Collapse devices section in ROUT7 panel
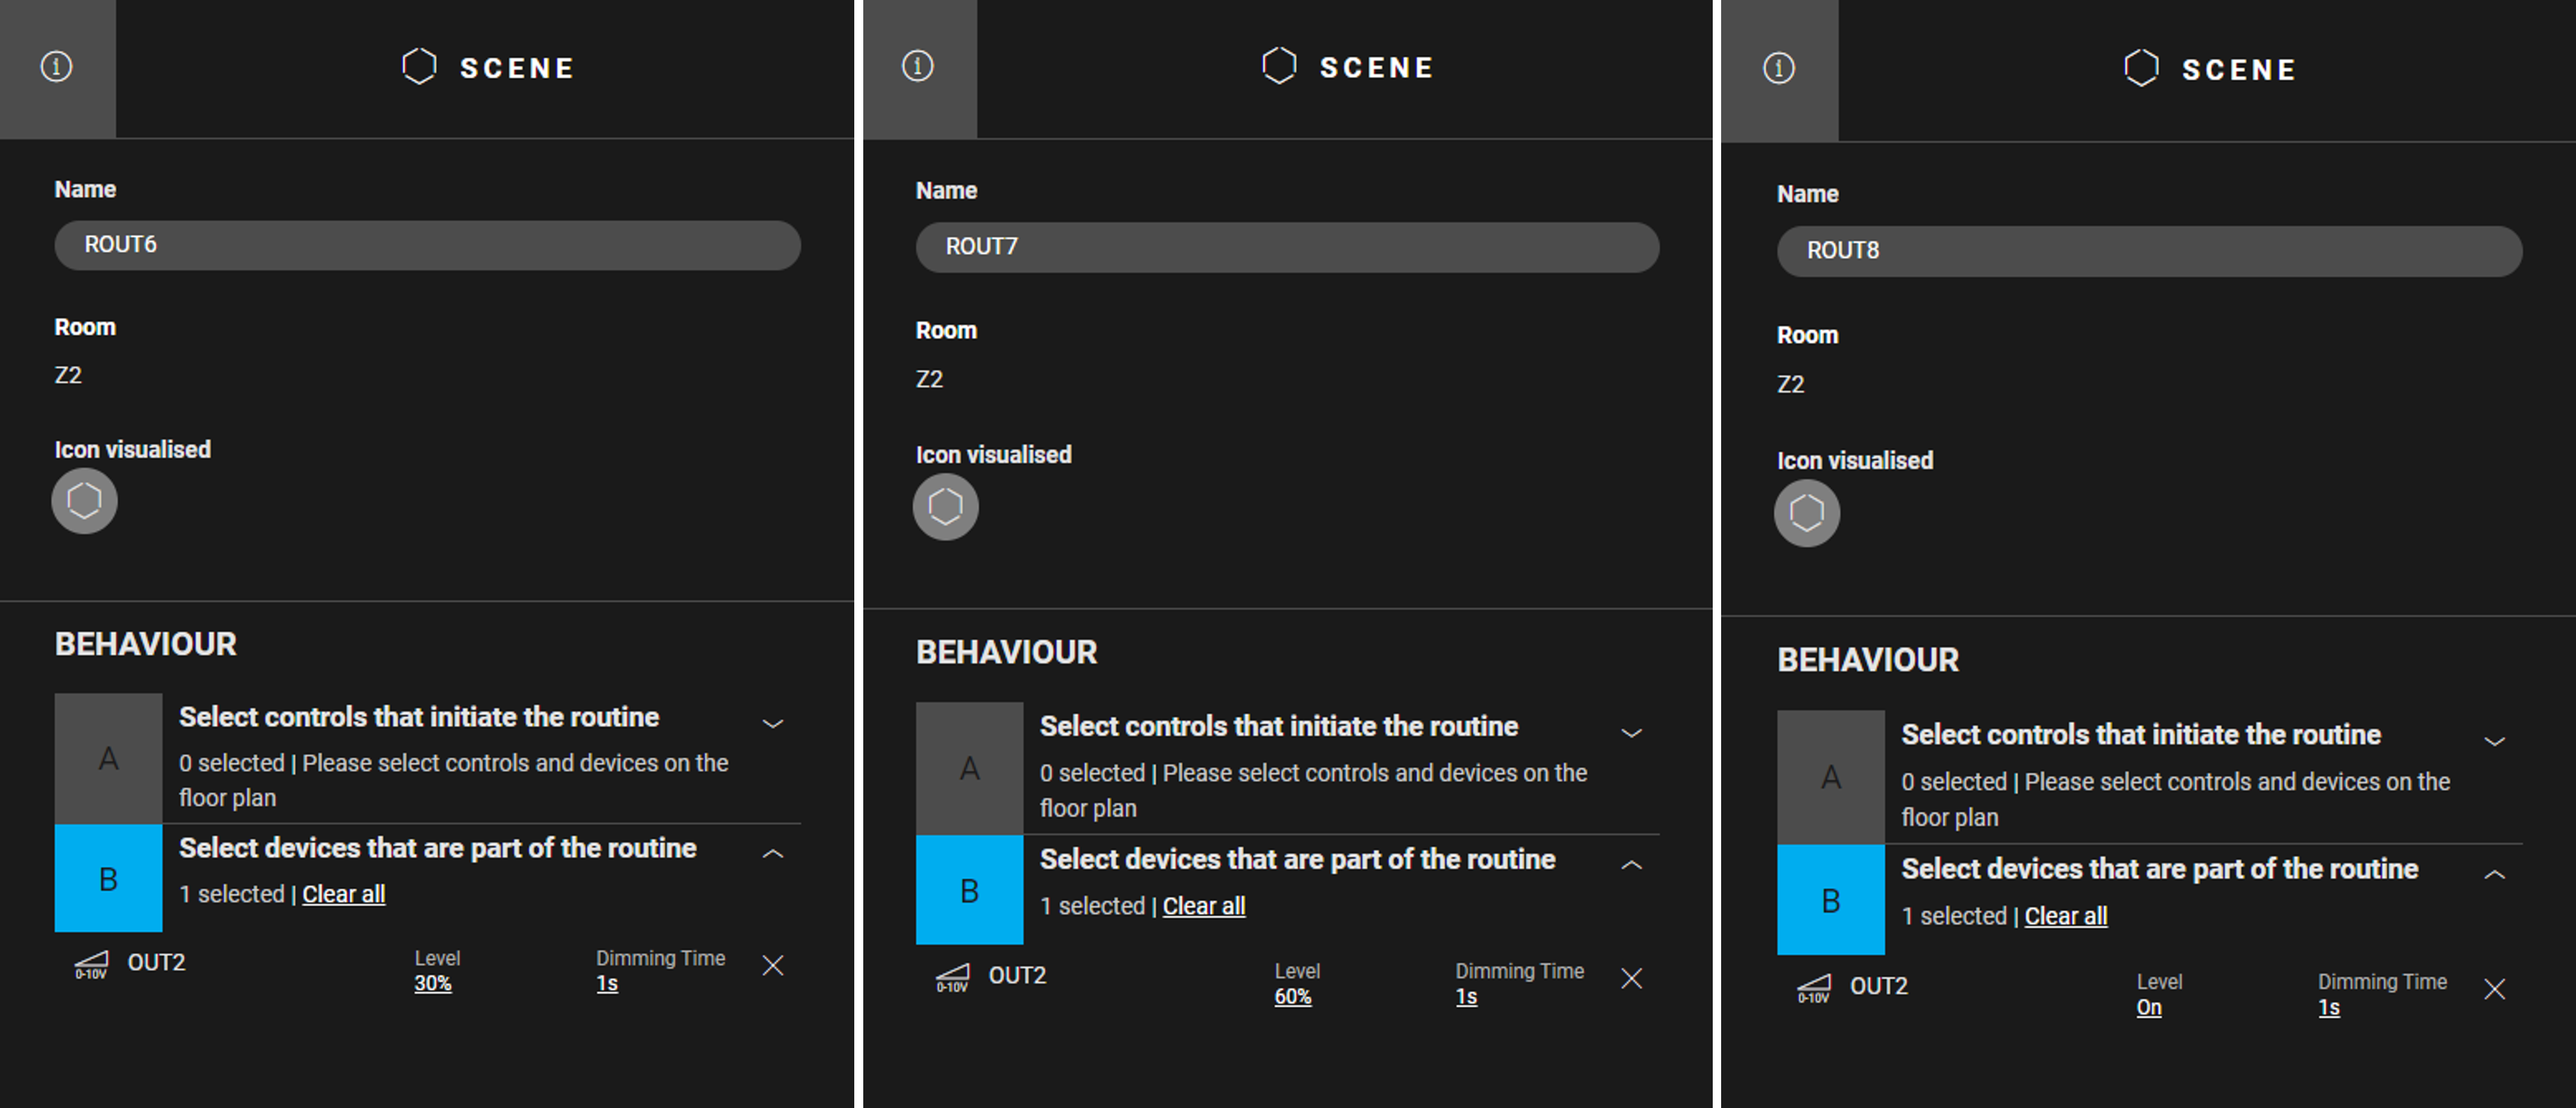 (x=1632, y=865)
